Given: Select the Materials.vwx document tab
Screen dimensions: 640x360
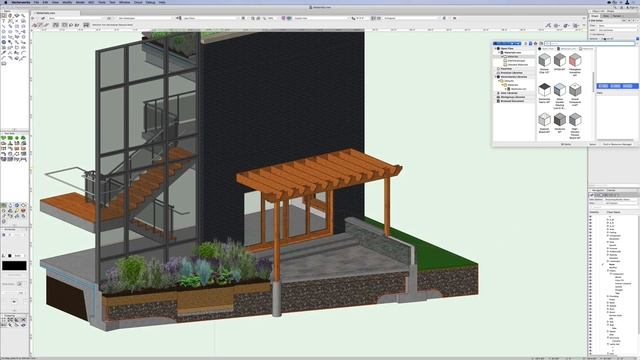Looking at the screenshot, I should point(56,13).
